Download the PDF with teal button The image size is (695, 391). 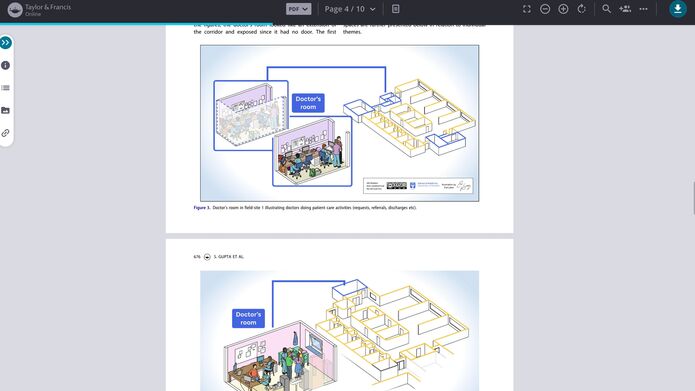(x=678, y=9)
